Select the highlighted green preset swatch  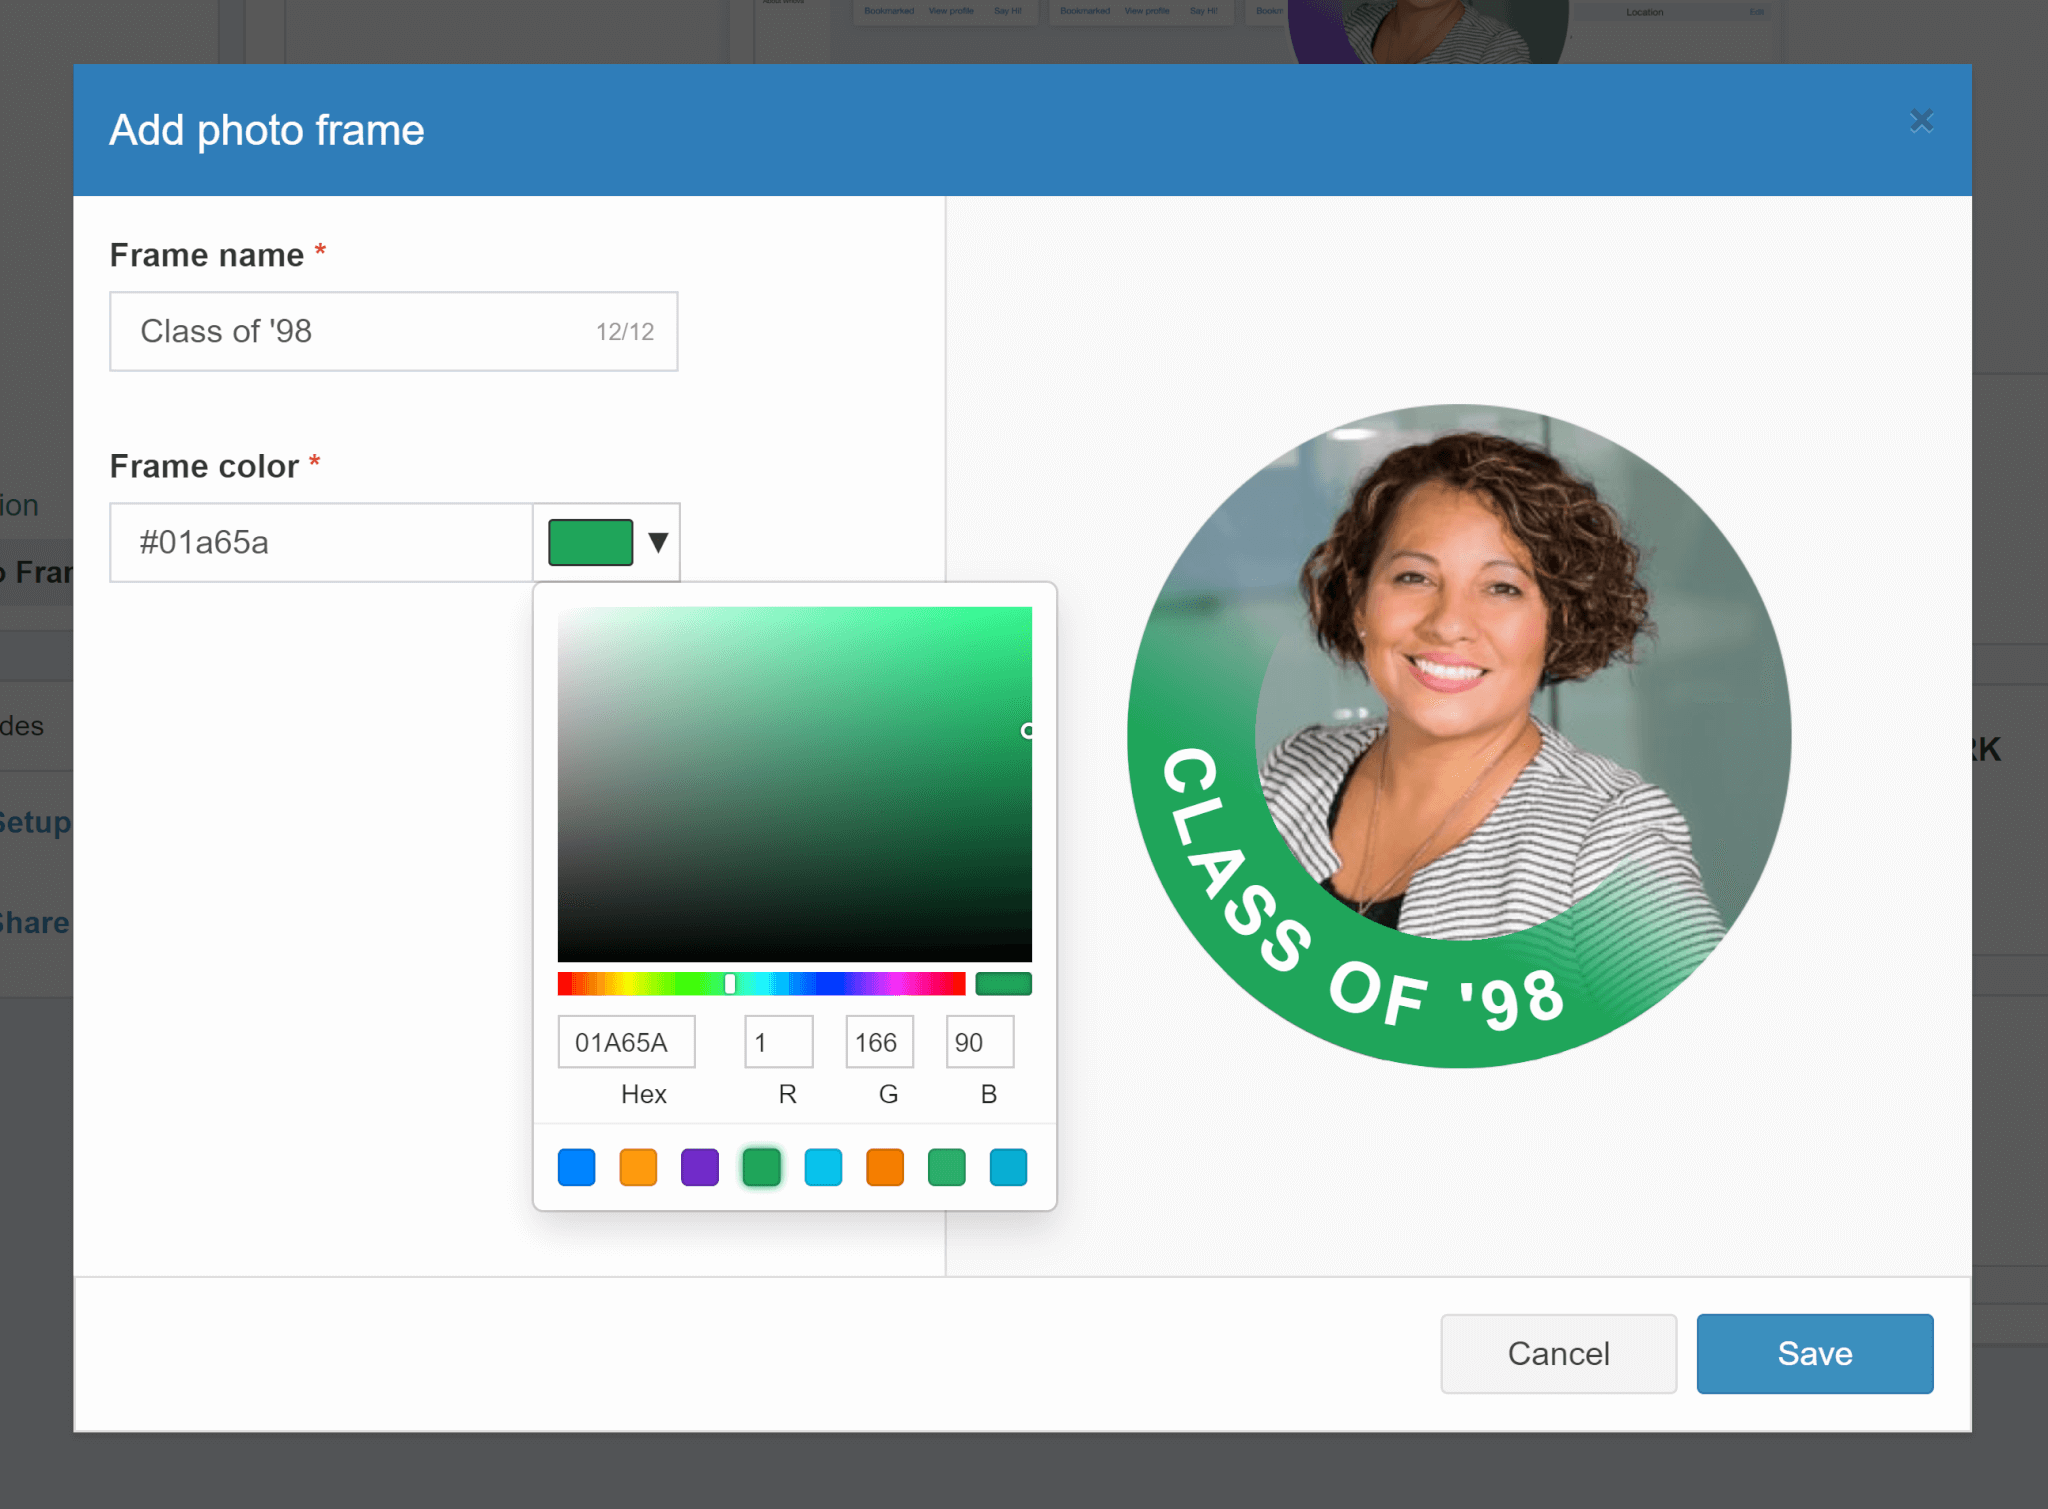point(762,1166)
